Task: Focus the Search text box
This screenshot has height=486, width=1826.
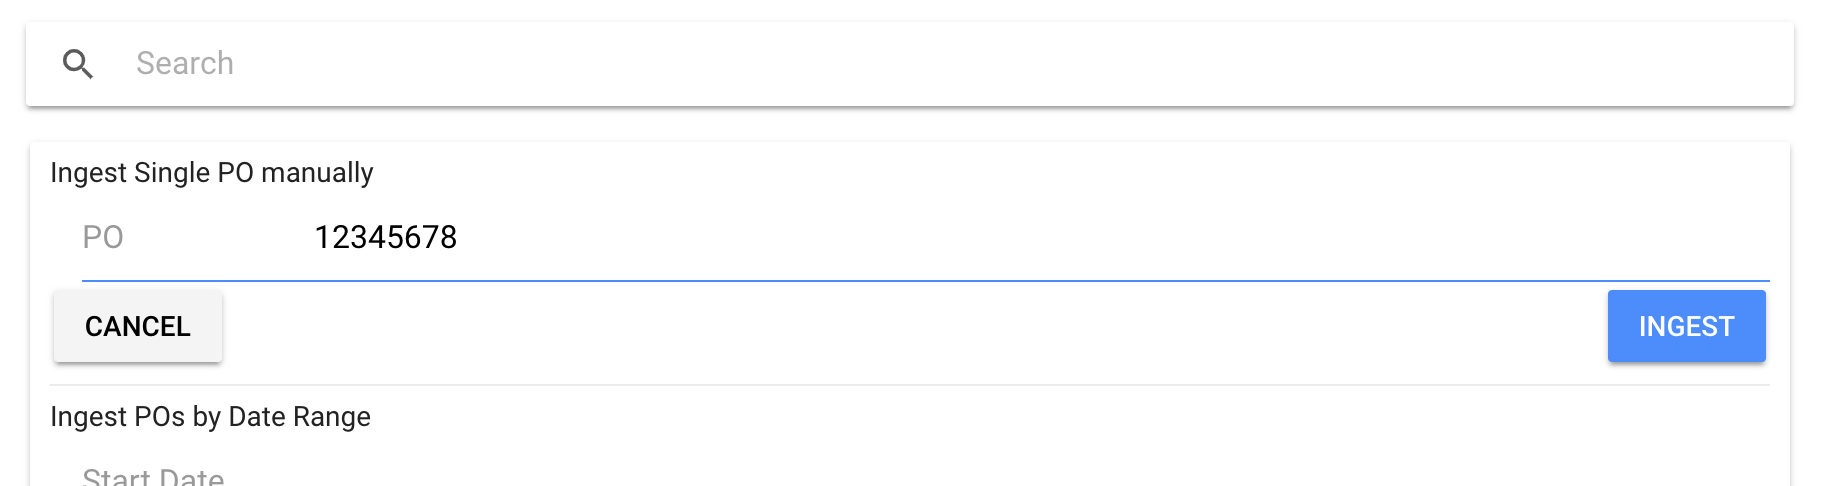Action: (x=900, y=64)
